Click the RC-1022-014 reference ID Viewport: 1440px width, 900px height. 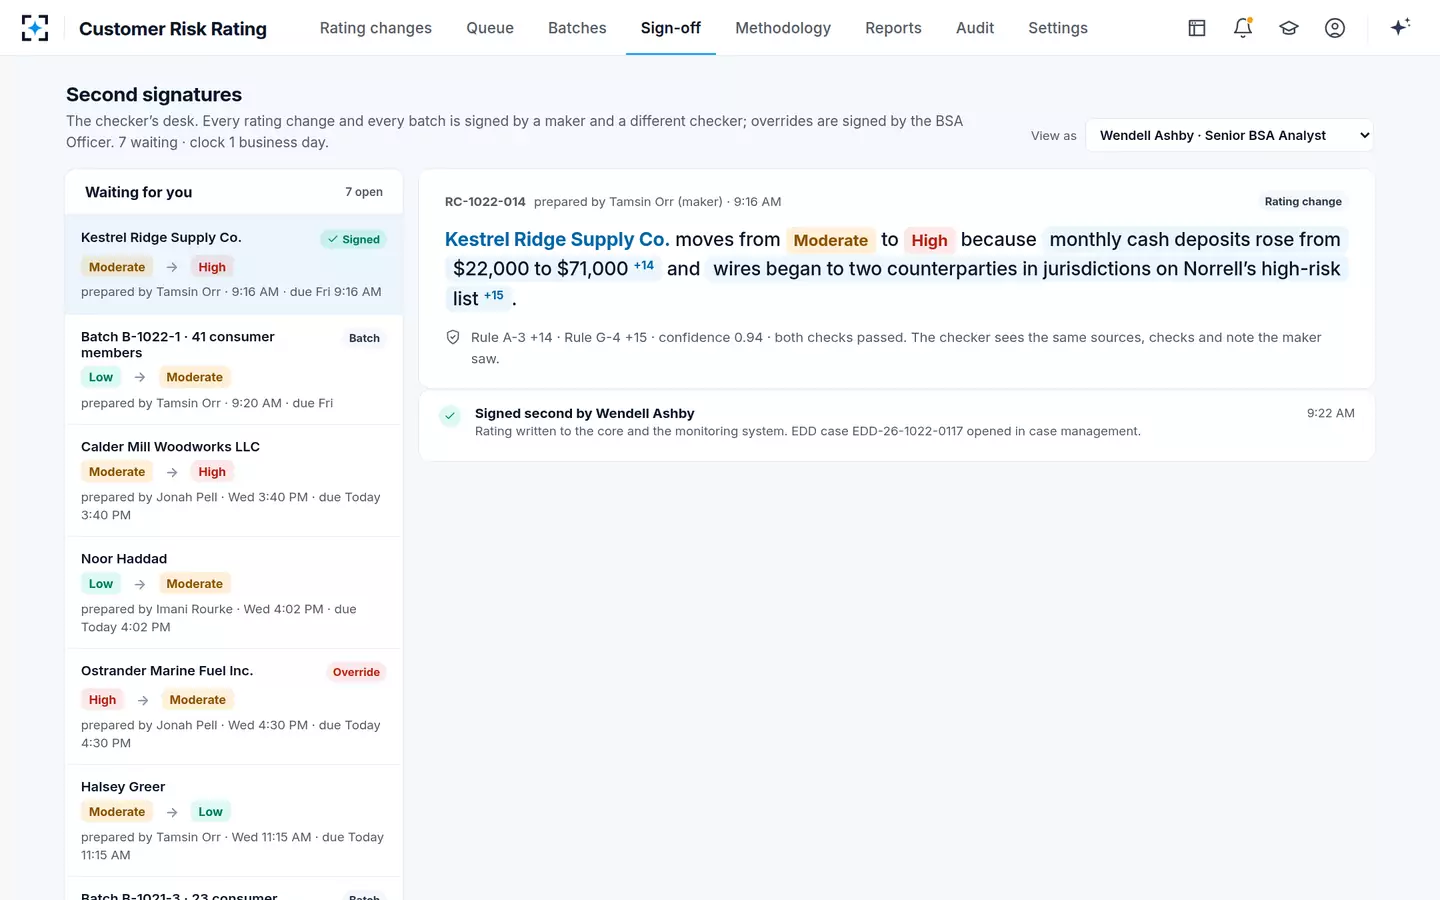click(485, 201)
